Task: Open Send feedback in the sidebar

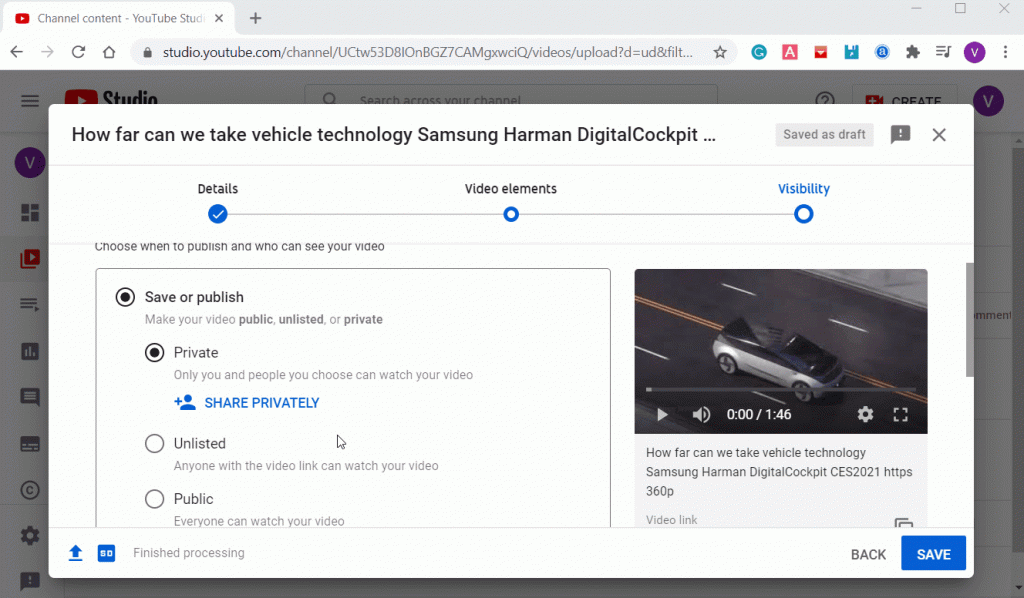Action: 30,580
